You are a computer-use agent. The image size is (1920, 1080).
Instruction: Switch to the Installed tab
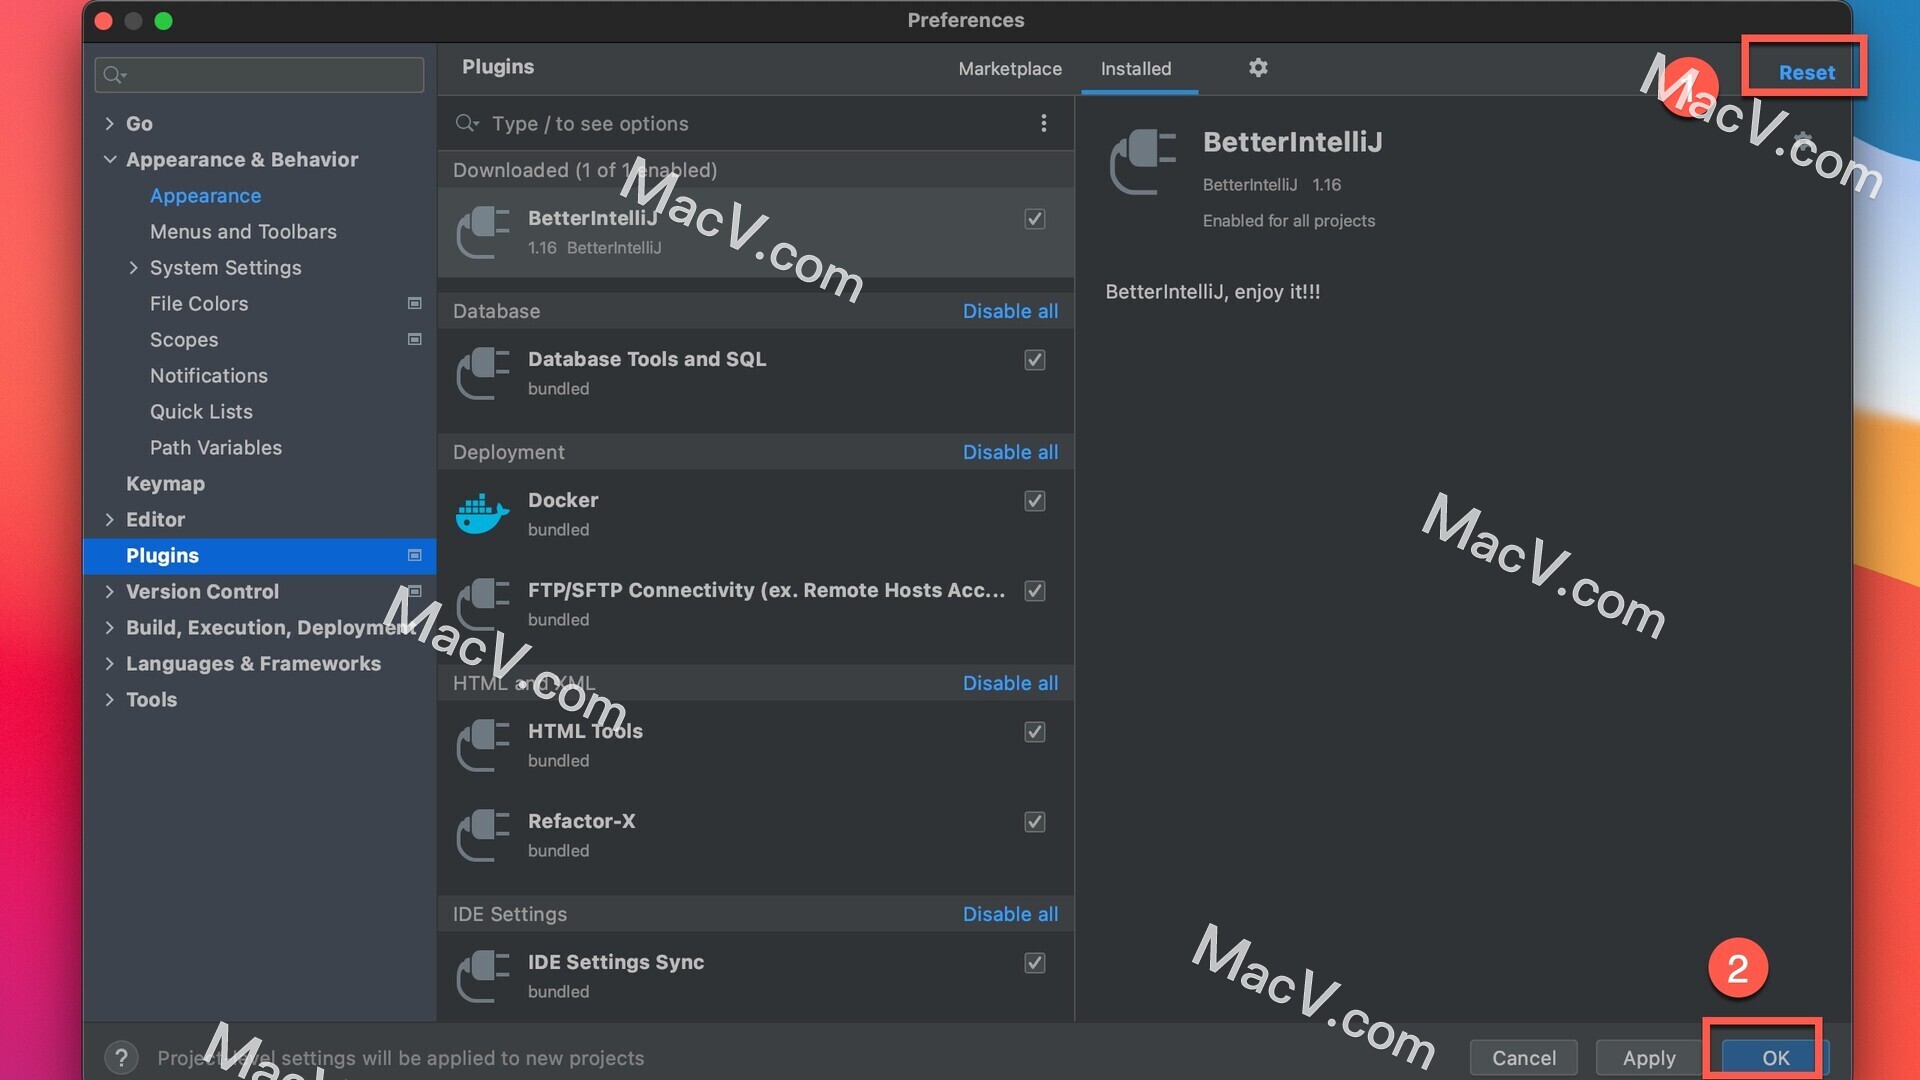click(1136, 68)
